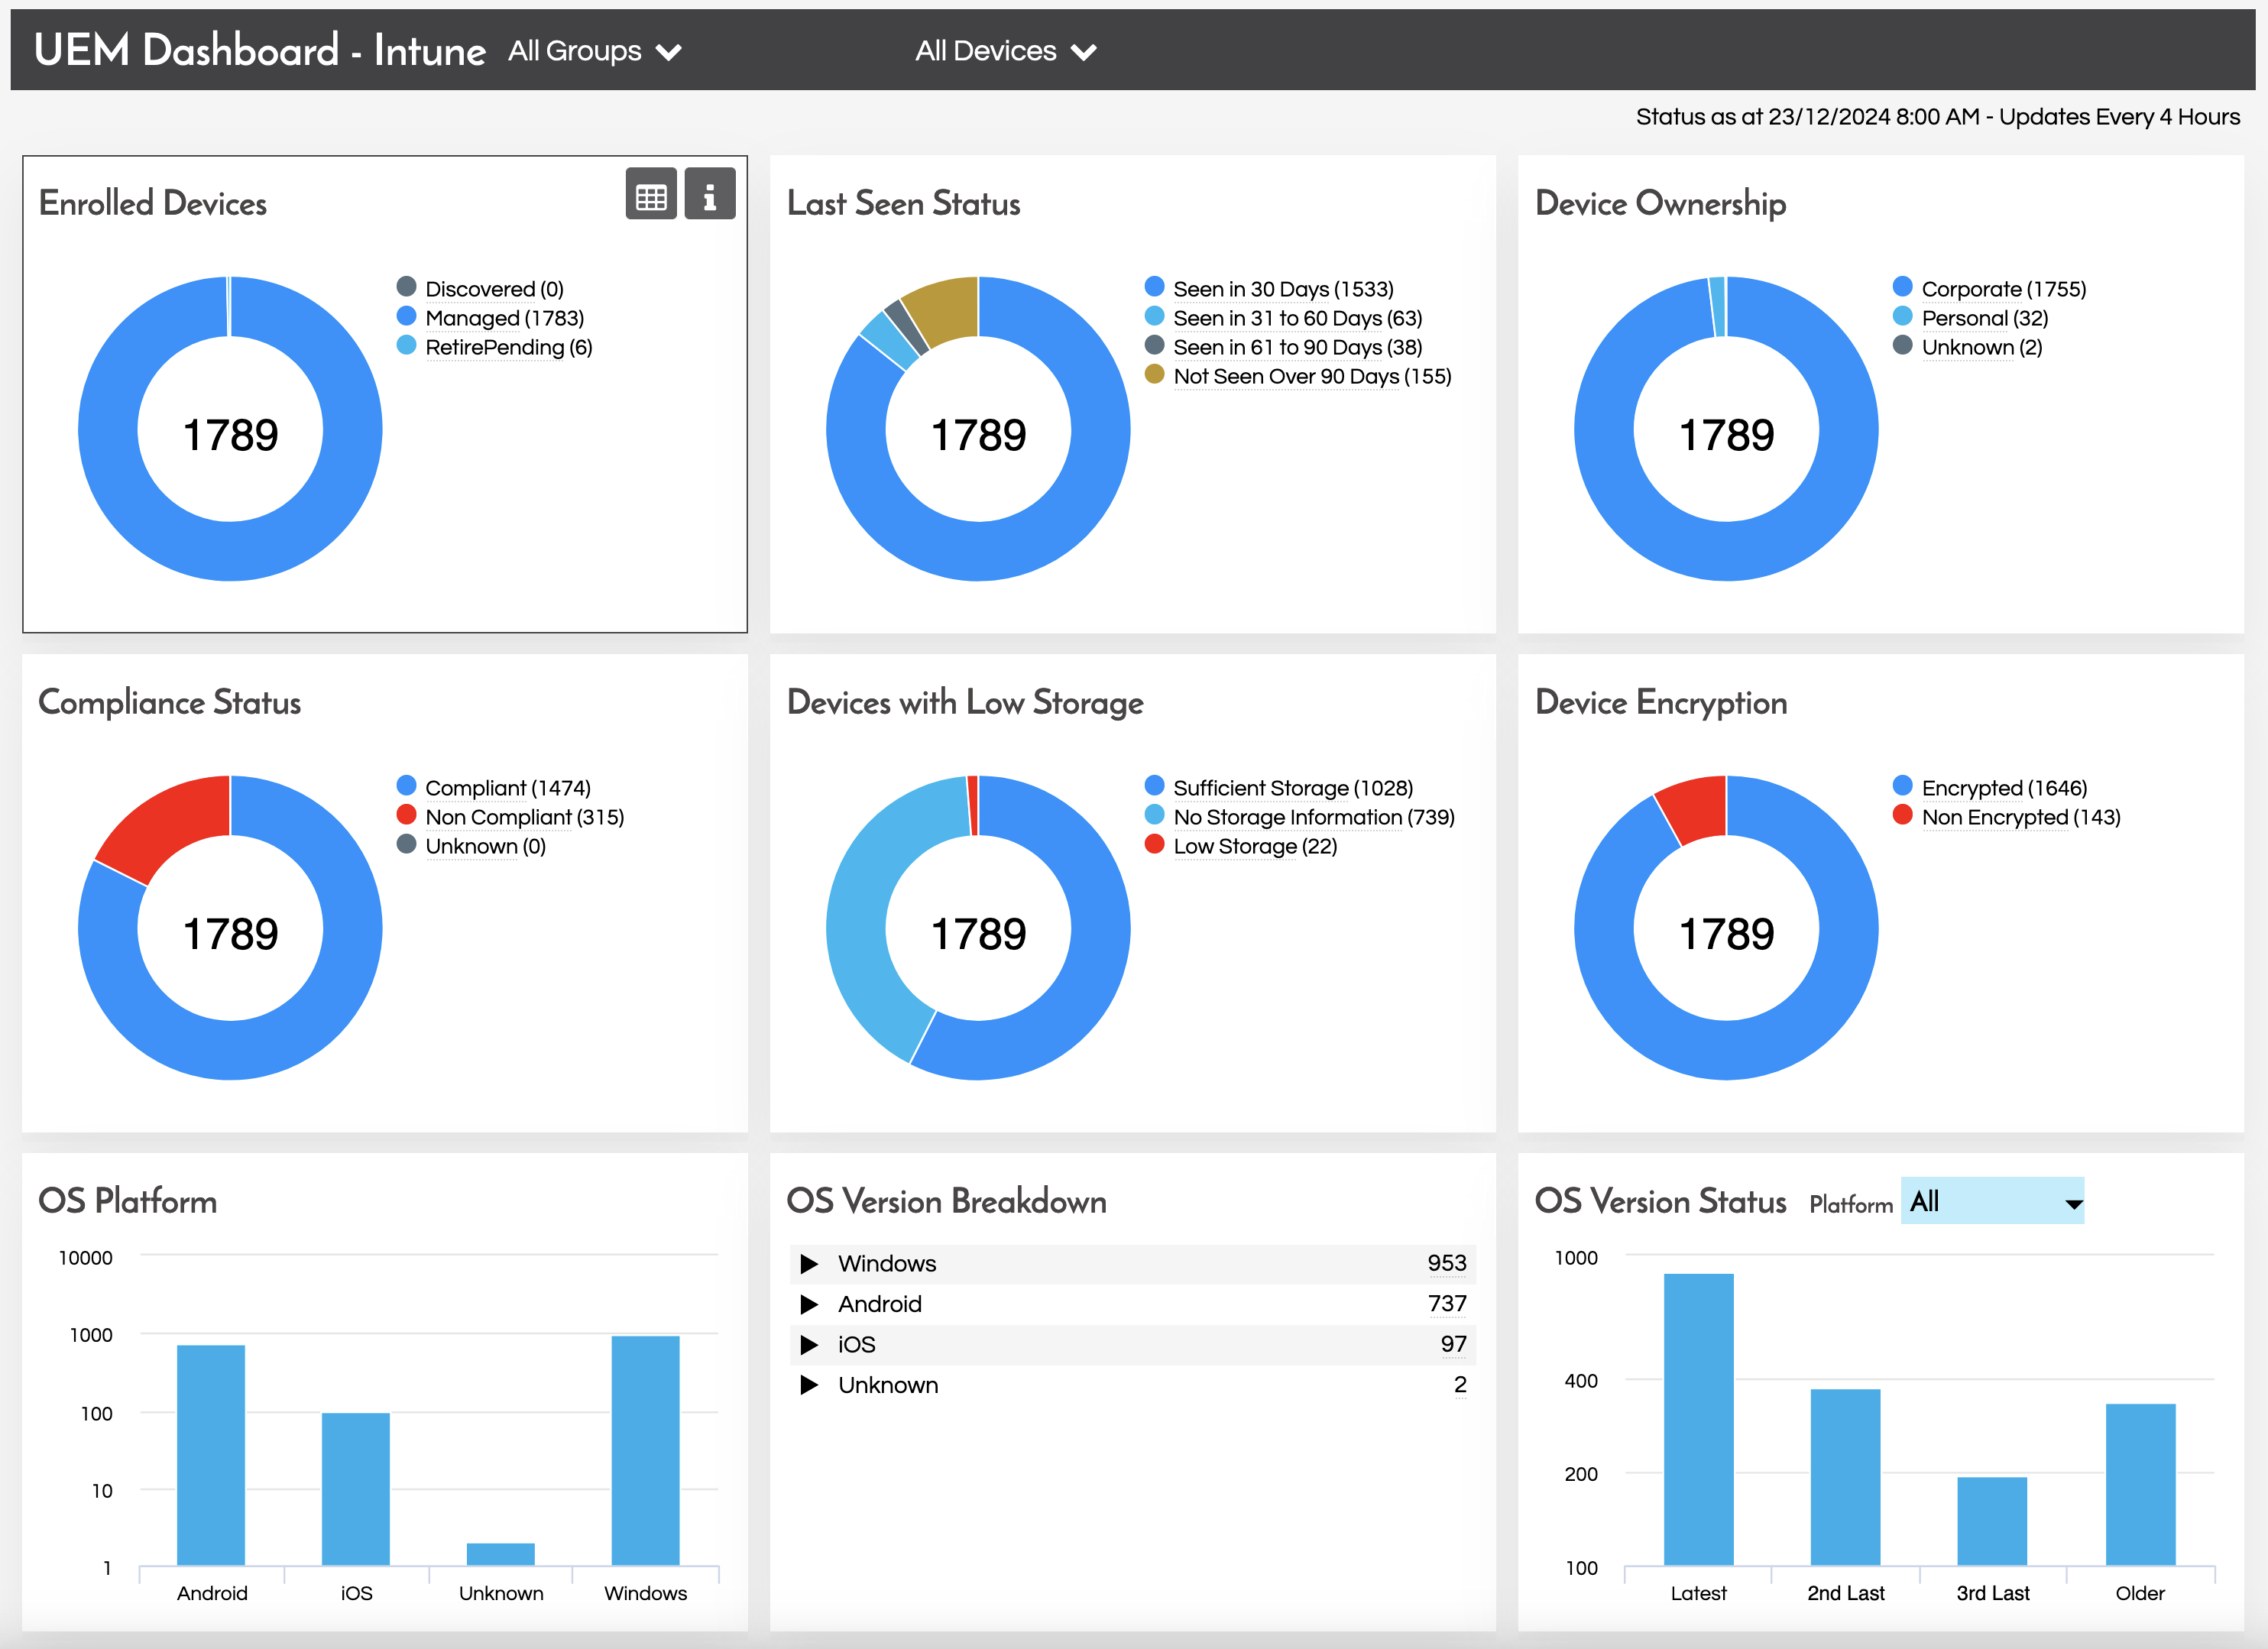Click the Compliance Status card title
This screenshot has height=1649, width=2268.
pyautogui.click(x=169, y=702)
